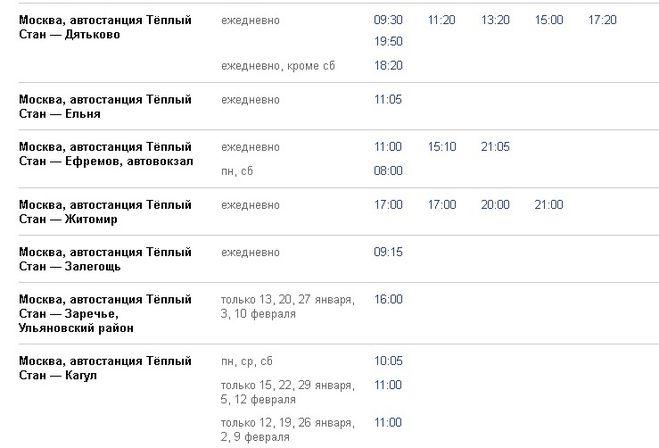This screenshot has height=448, width=659.
Task: Select the 09:15 departure to Залегощь
Action: click(x=388, y=252)
